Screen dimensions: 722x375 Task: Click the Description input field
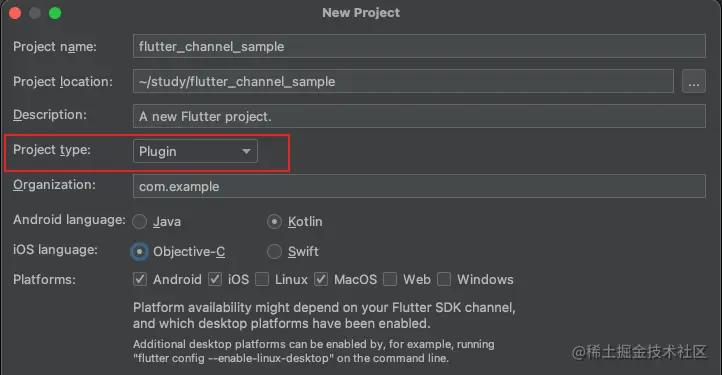point(419,116)
